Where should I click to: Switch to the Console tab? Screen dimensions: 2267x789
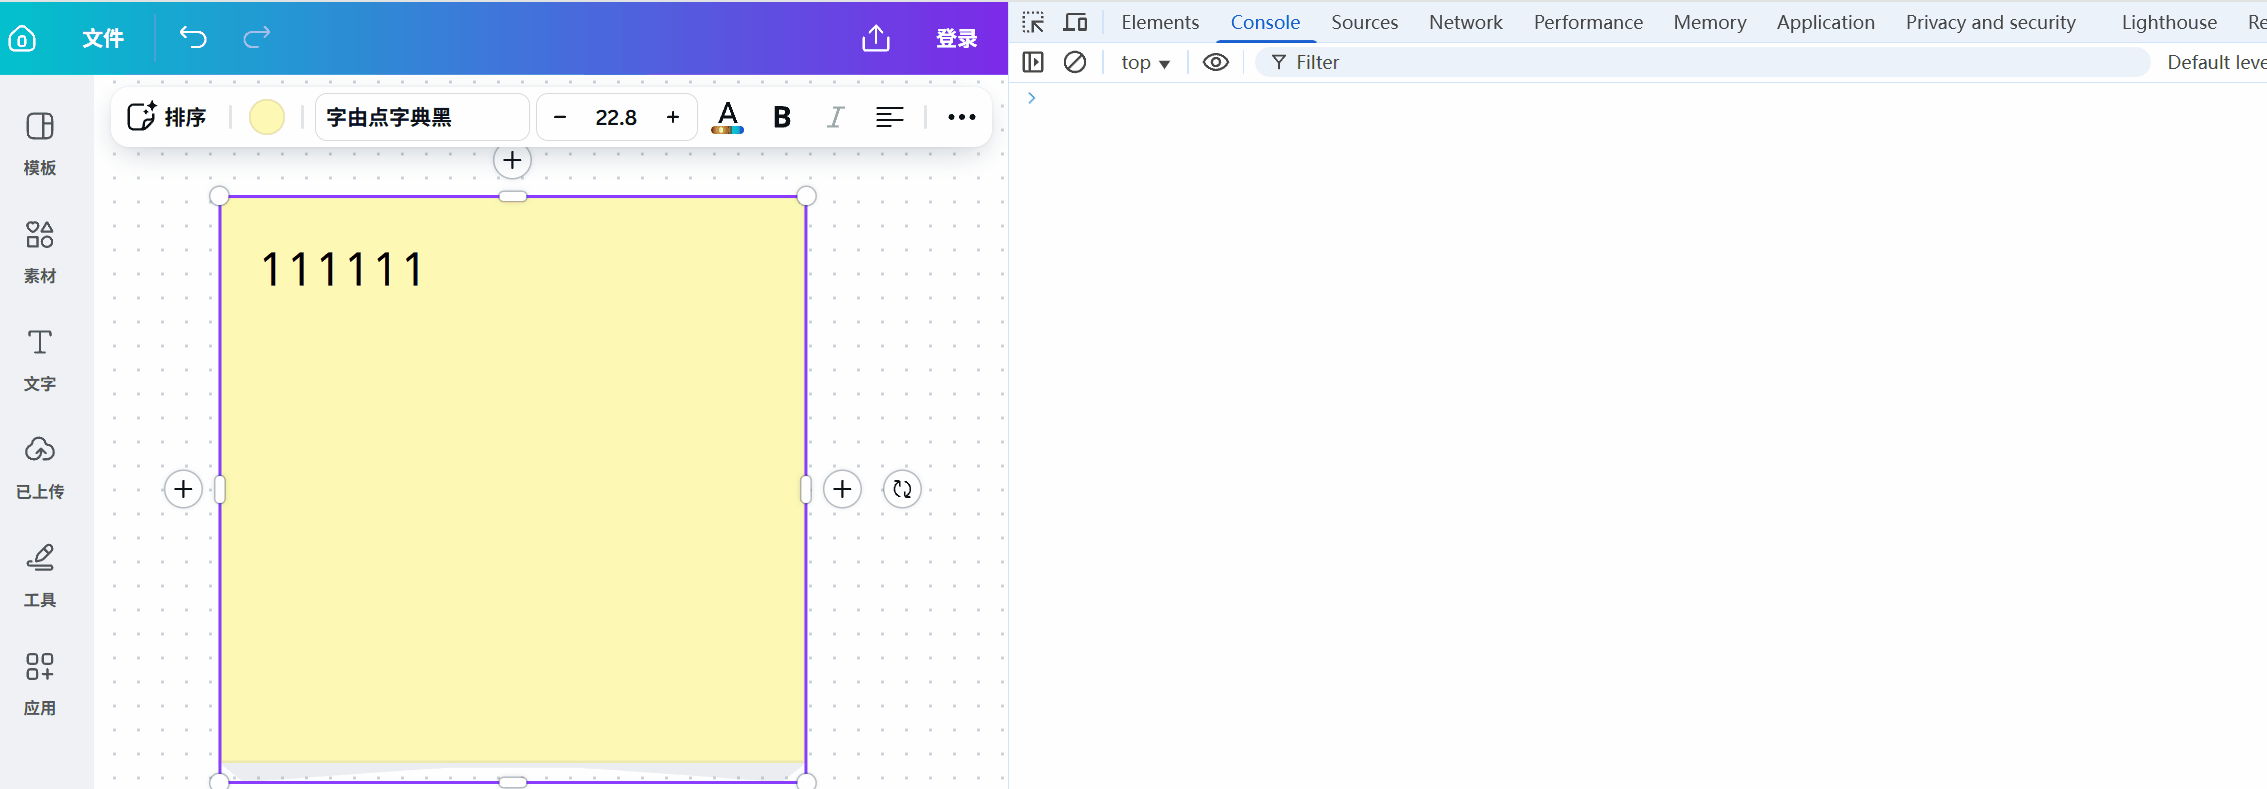(1265, 22)
